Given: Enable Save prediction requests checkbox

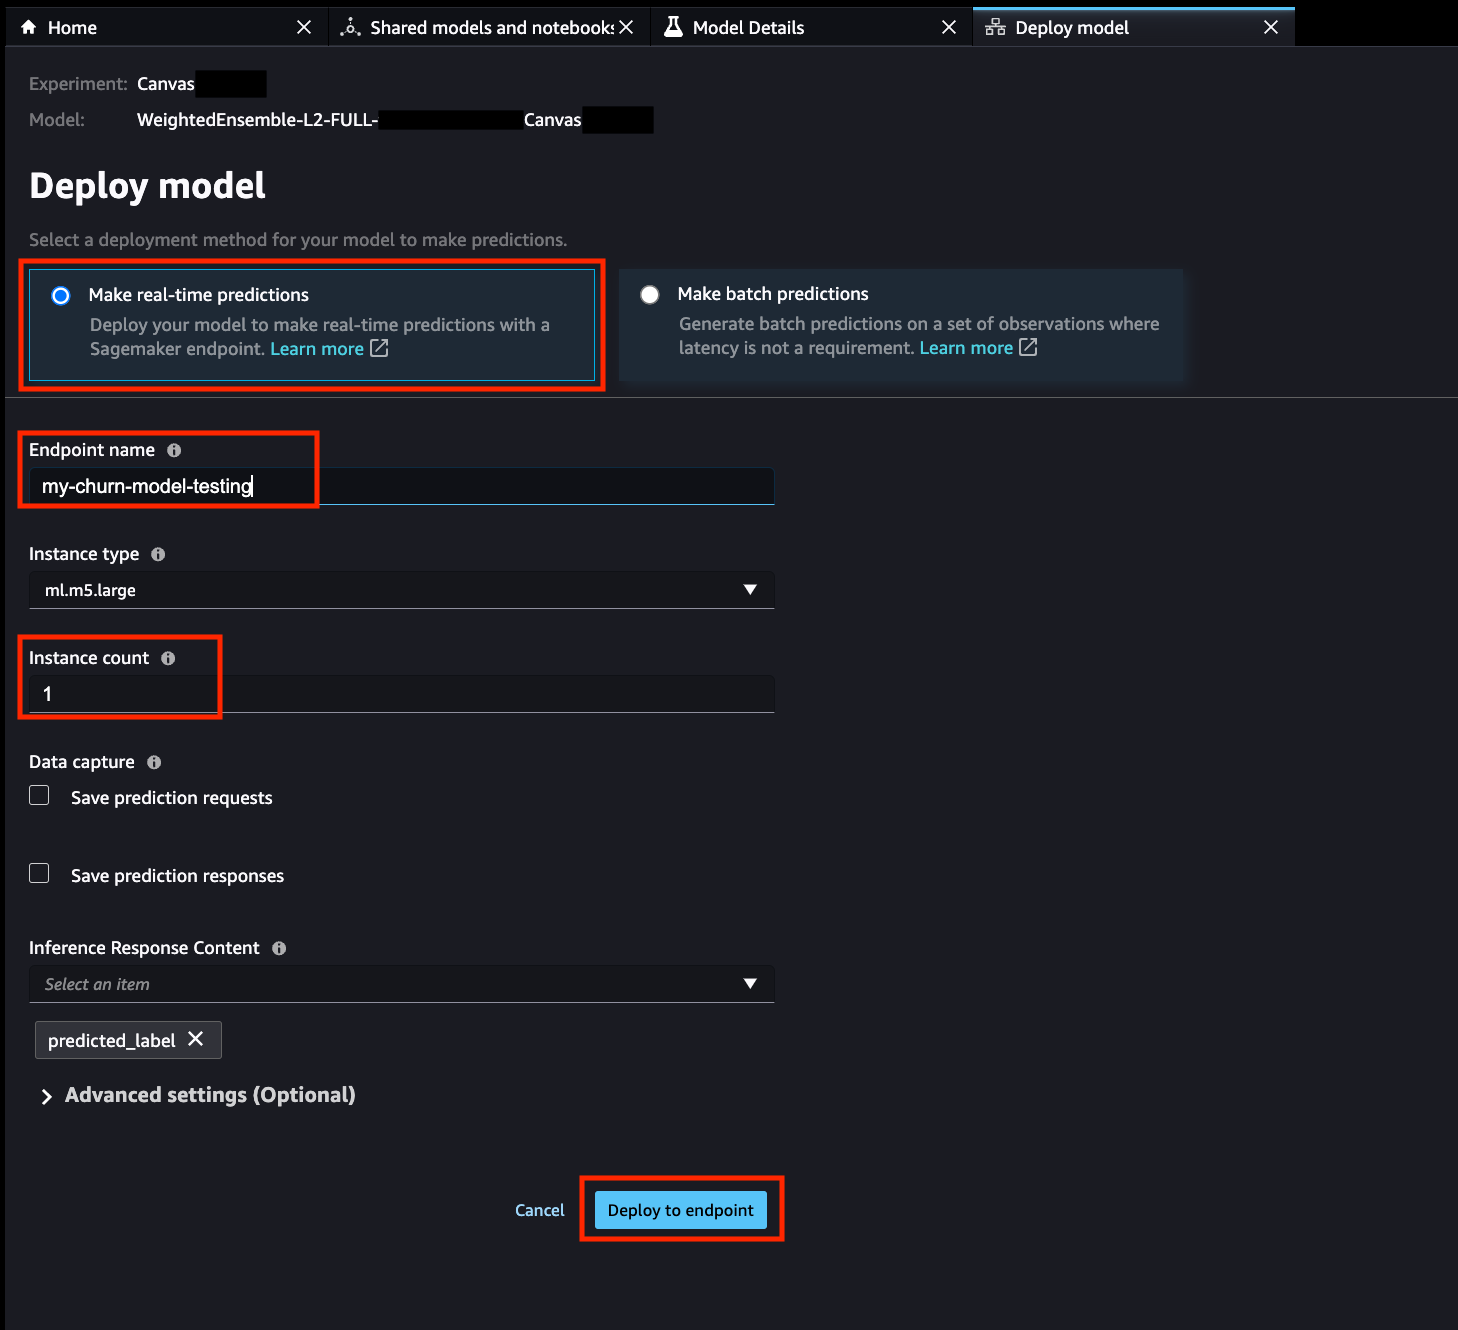Looking at the screenshot, I should point(39,795).
